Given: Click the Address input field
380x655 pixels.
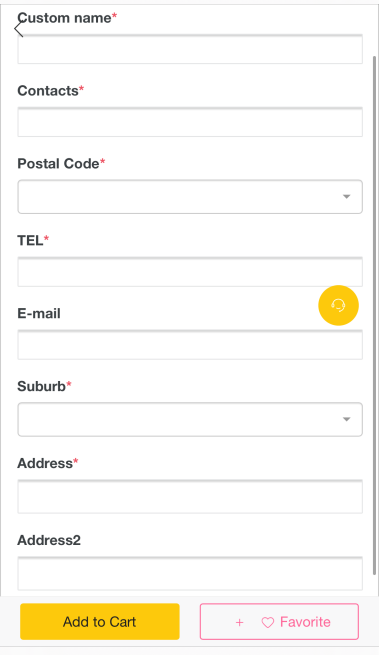Looking at the screenshot, I should [x=190, y=497].
